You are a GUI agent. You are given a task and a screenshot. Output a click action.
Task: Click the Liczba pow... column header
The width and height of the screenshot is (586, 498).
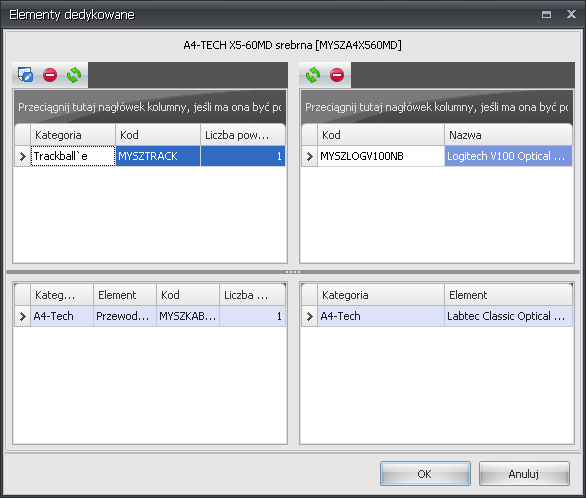coord(243,135)
